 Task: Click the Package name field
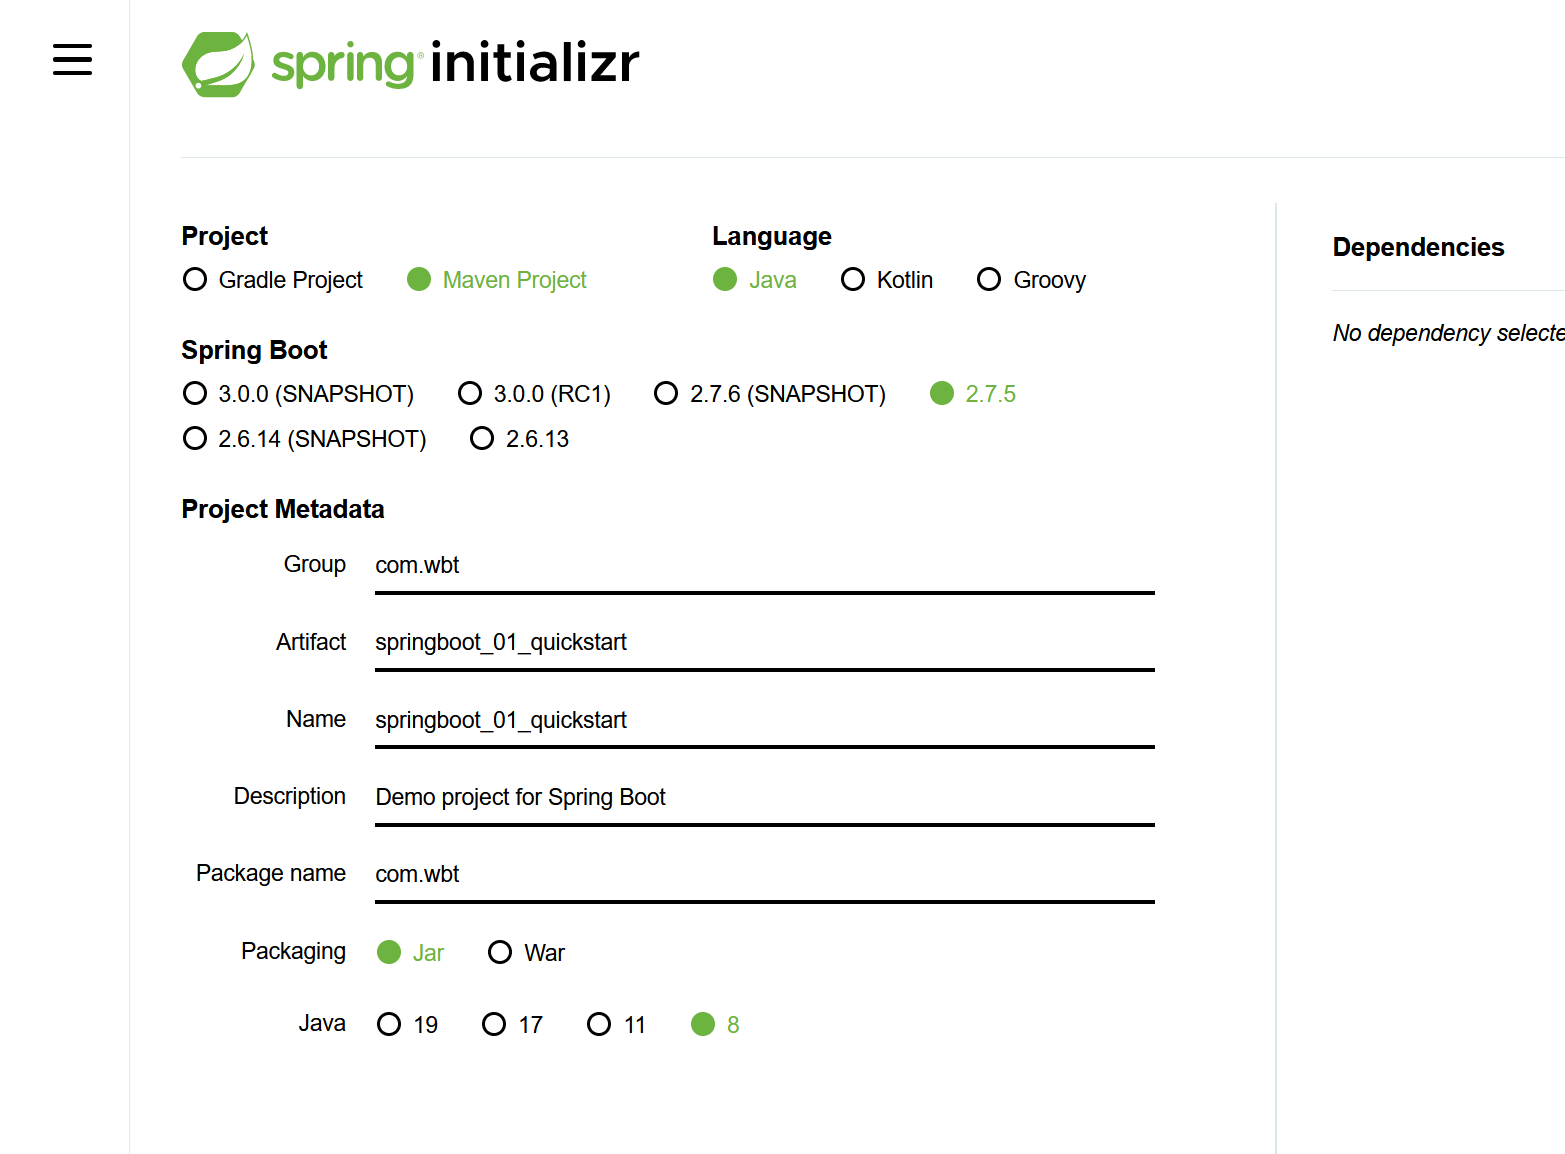pos(764,874)
